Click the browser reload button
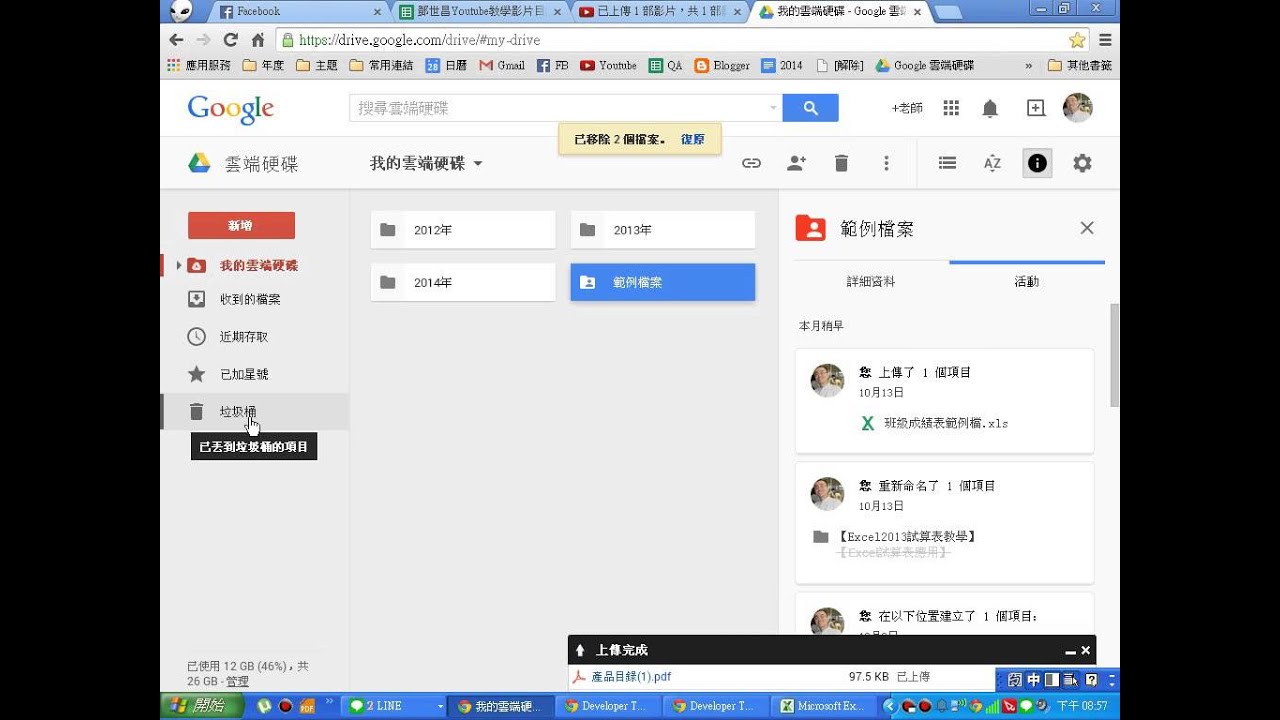The width and height of the screenshot is (1280, 720). click(x=230, y=40)
